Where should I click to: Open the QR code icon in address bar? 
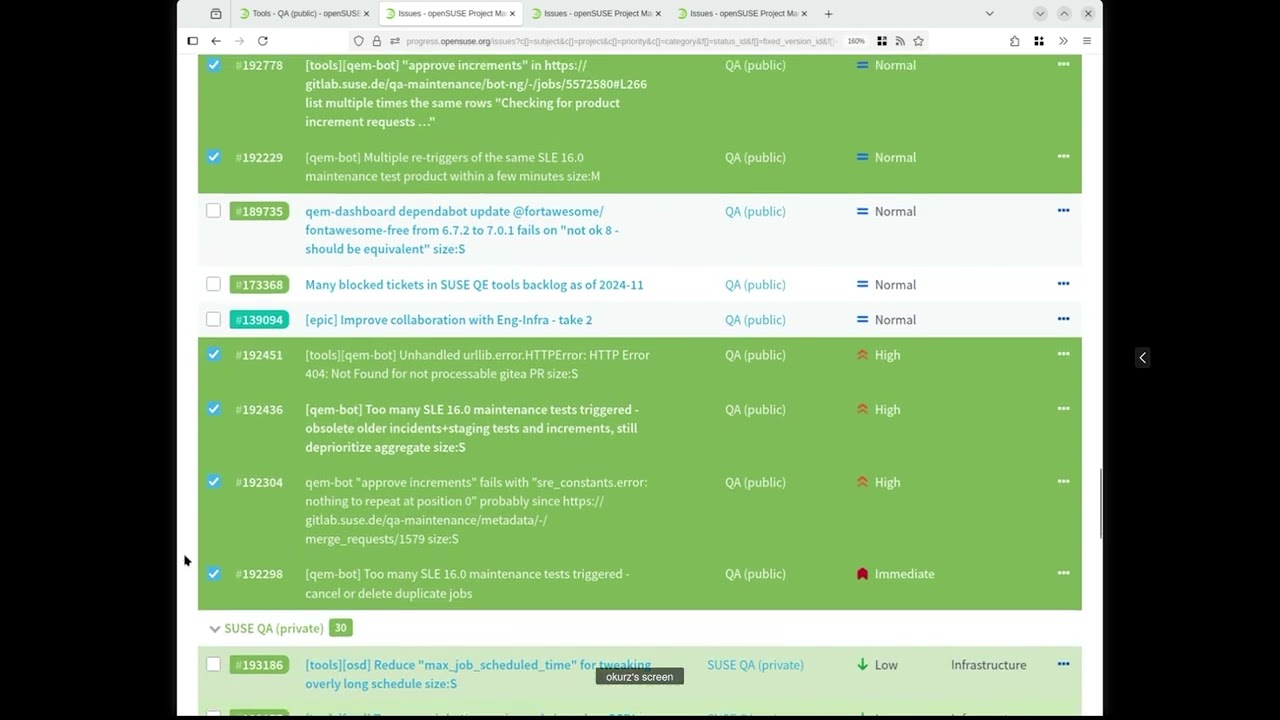(x=882, y=41)
